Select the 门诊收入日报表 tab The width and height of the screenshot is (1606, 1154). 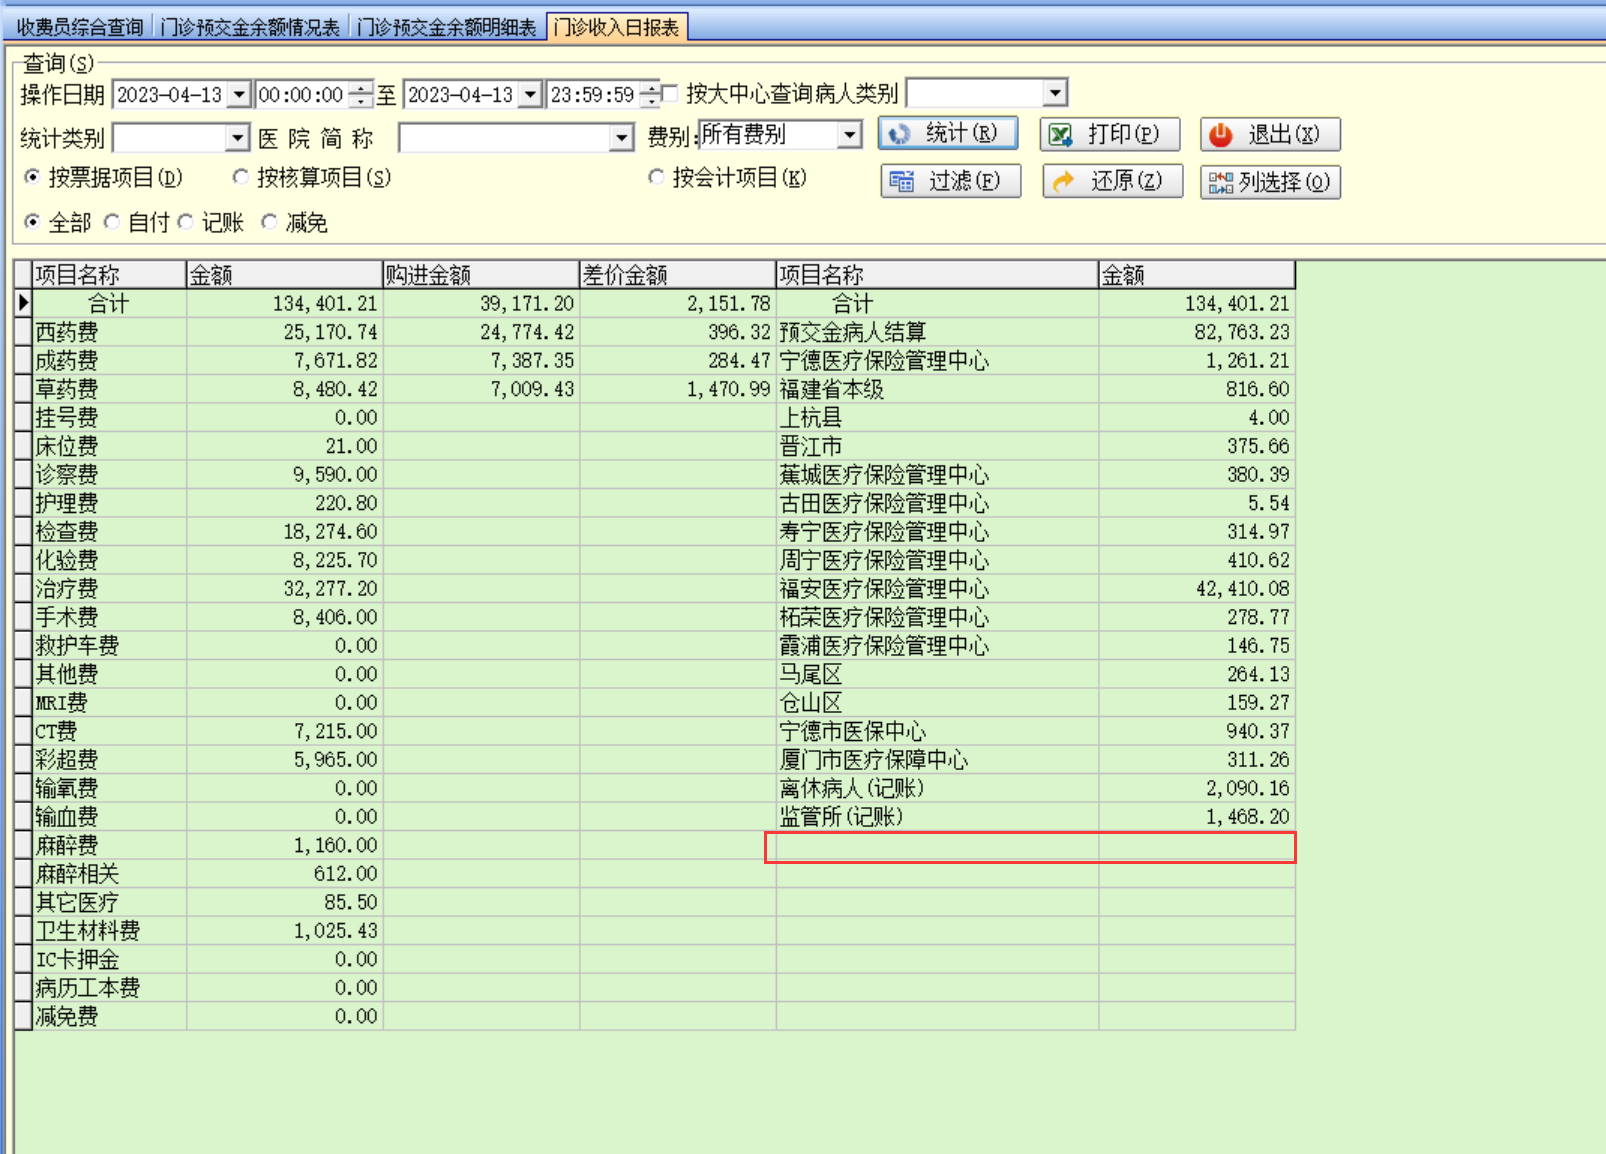click(x=617, y=27)
